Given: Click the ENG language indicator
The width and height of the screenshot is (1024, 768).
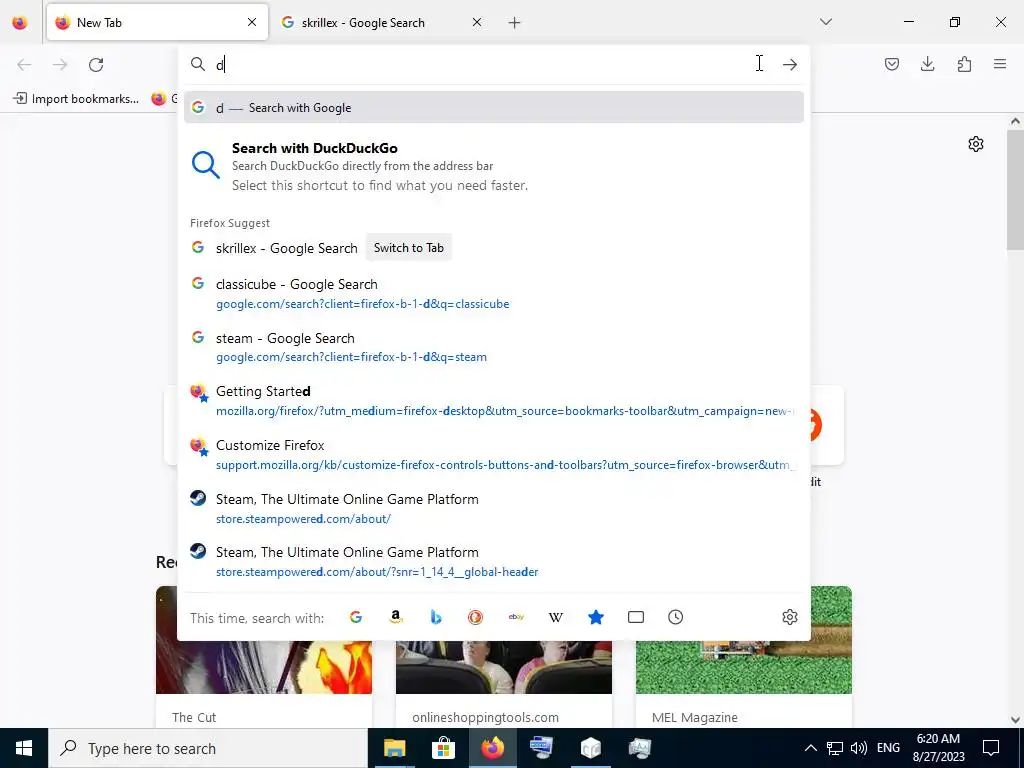Looking at the screenshot, I should pos(888,748).
